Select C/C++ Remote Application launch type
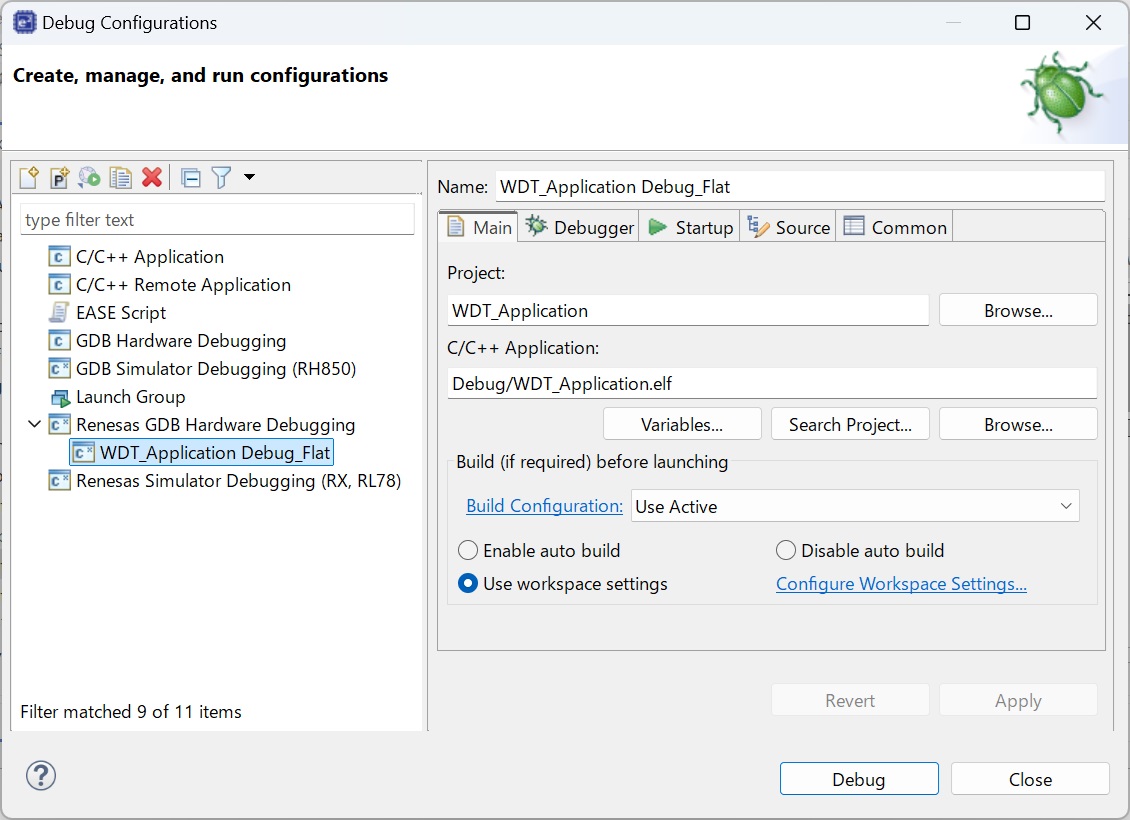 [x=169, y=285]
